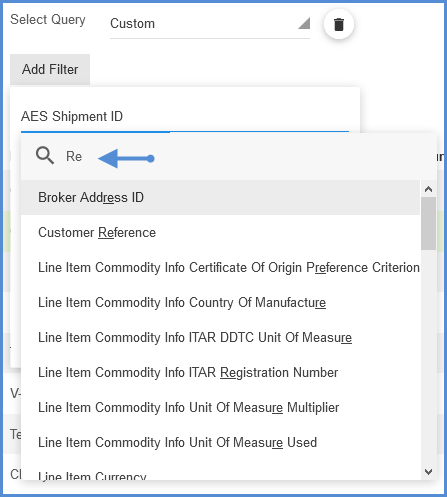Screen dimensions: 447x497
Task: Choose Customer Reference from the list
Action: pos(220,232)
